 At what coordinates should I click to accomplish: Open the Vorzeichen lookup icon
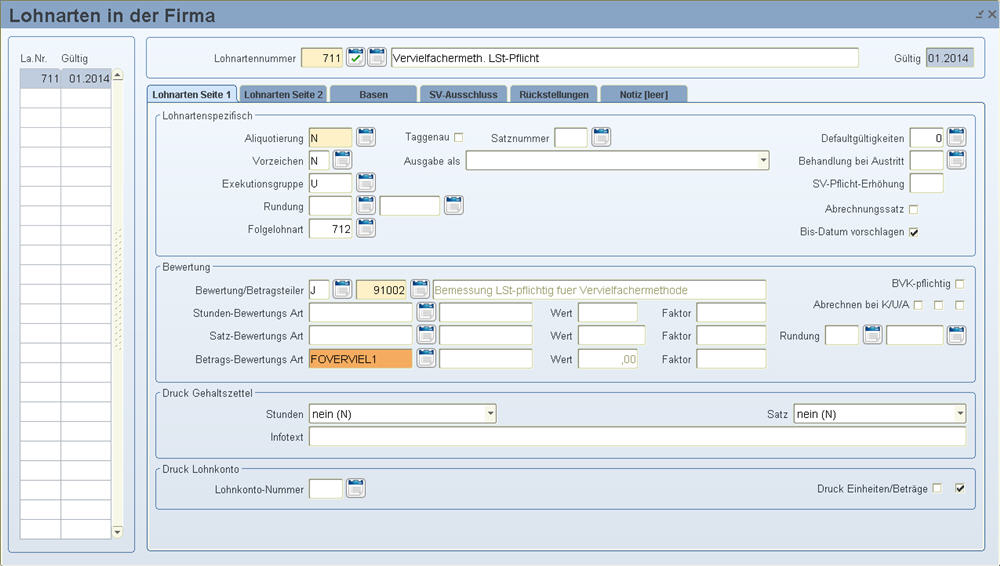pyautogui.click(x=342, y=160)
